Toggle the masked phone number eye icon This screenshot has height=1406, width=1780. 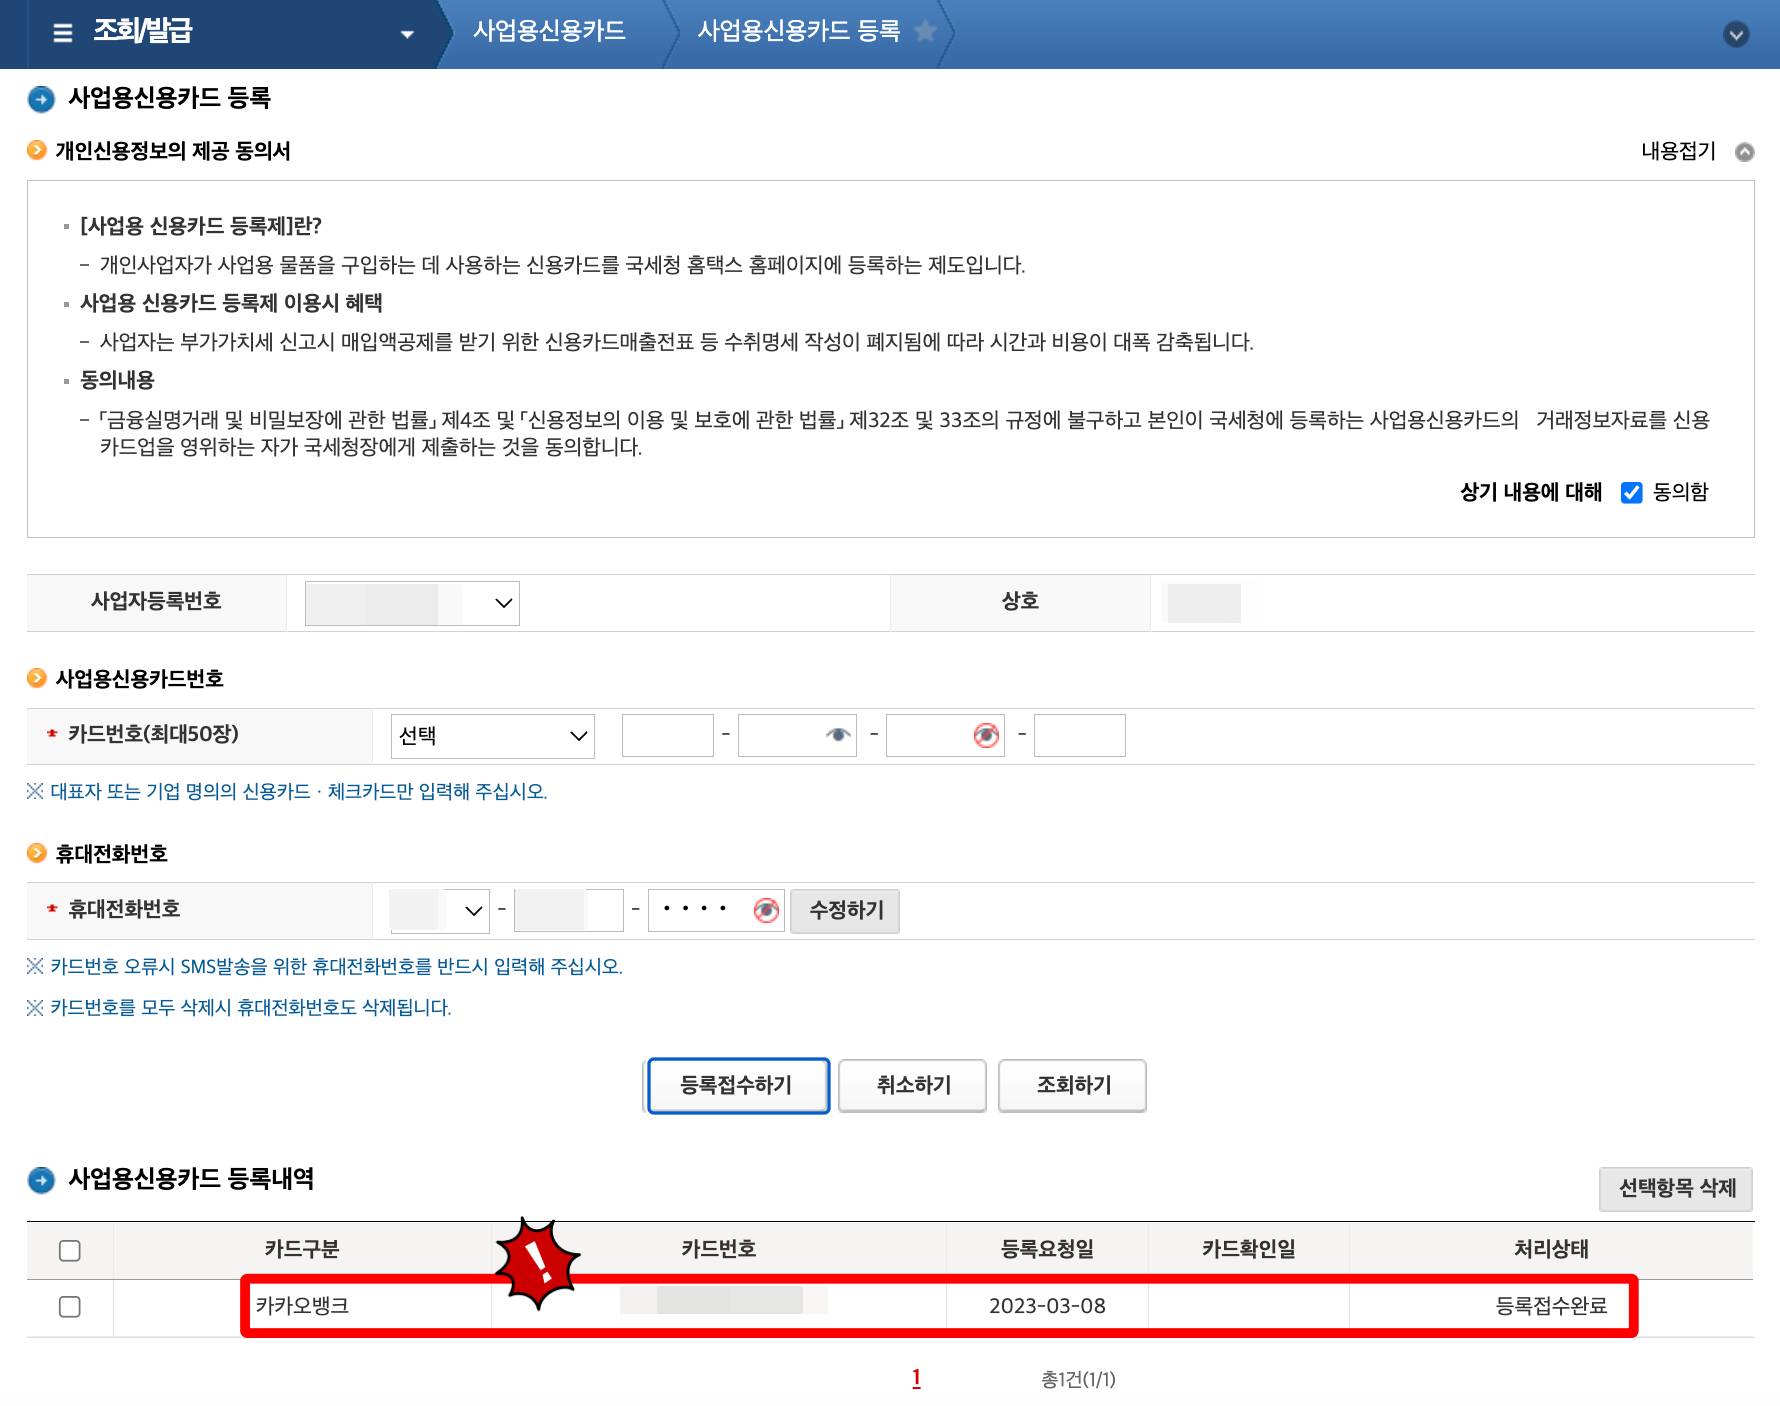tap(766, 910)
